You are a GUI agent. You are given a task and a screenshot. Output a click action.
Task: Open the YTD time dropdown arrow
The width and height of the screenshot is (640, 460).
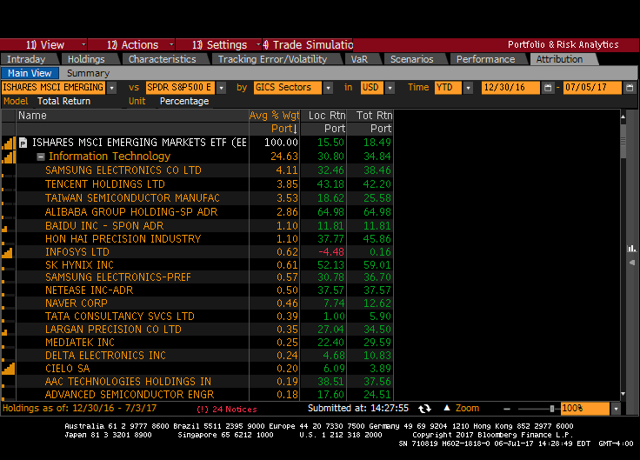pyautogui.click(x=468, y=88)
